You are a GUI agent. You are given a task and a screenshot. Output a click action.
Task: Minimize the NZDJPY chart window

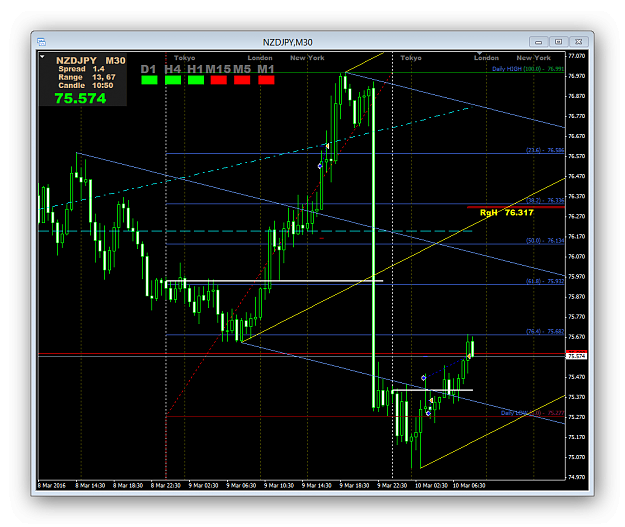tap(539, 42)
